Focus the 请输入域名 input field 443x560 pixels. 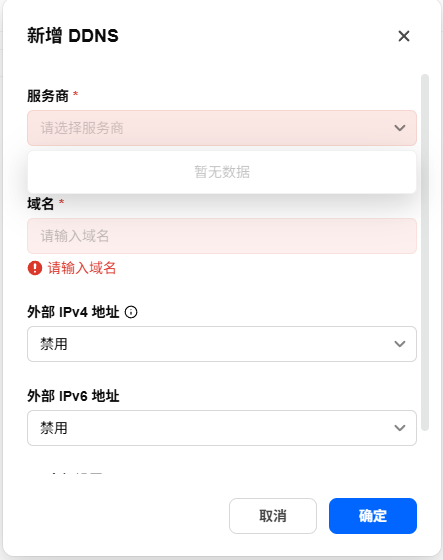(222, 236)
